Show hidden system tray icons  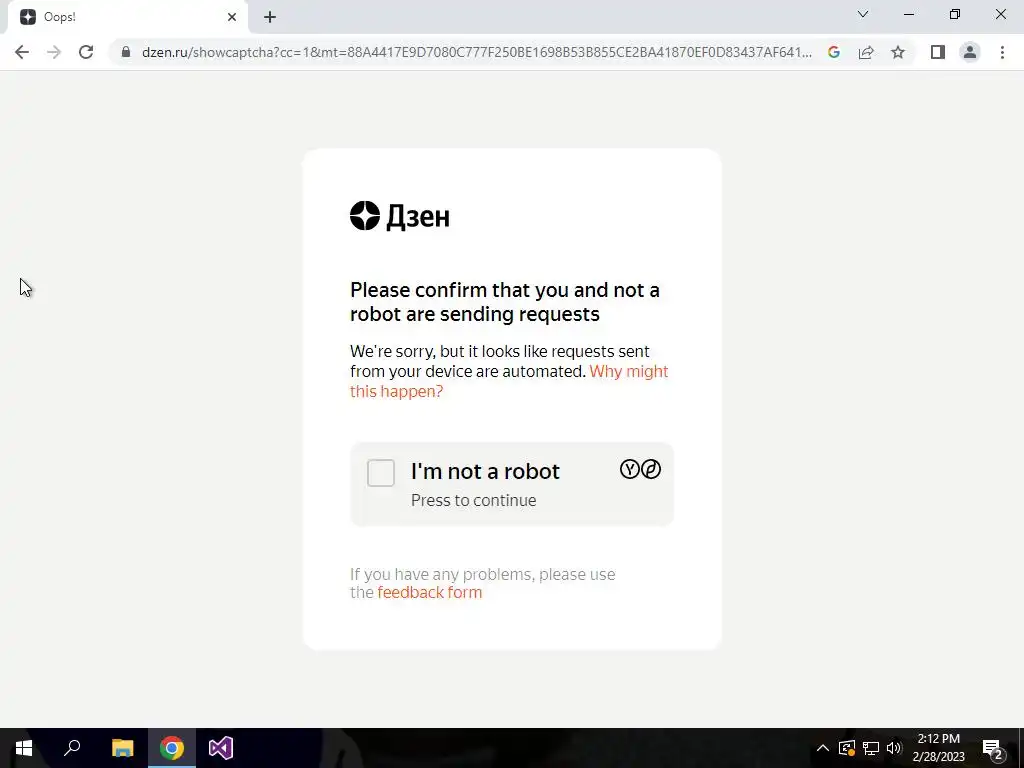coord(823,748)
